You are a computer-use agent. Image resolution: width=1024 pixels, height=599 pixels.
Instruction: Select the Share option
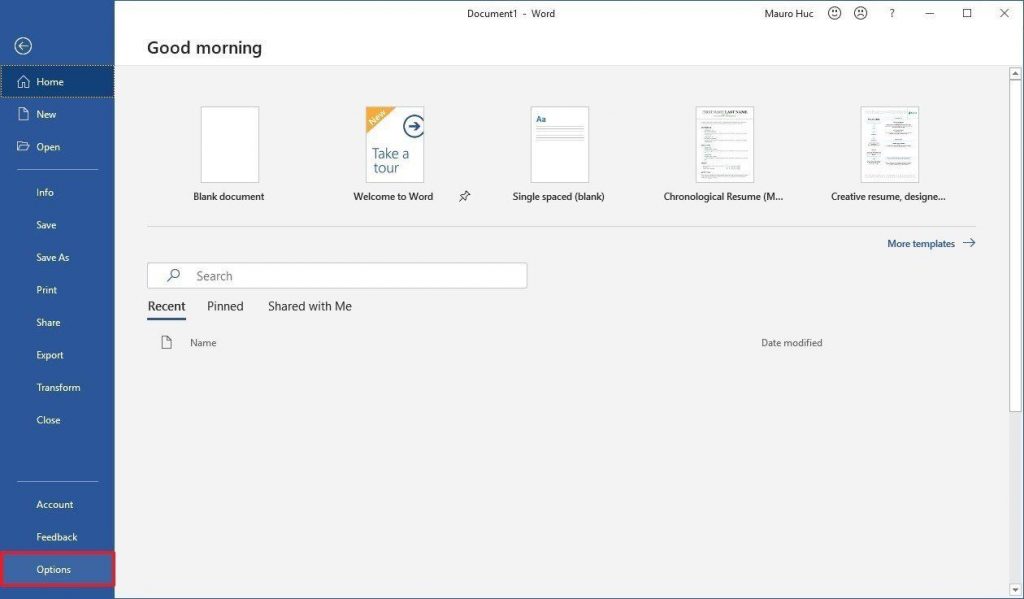(x=57, y=323)
